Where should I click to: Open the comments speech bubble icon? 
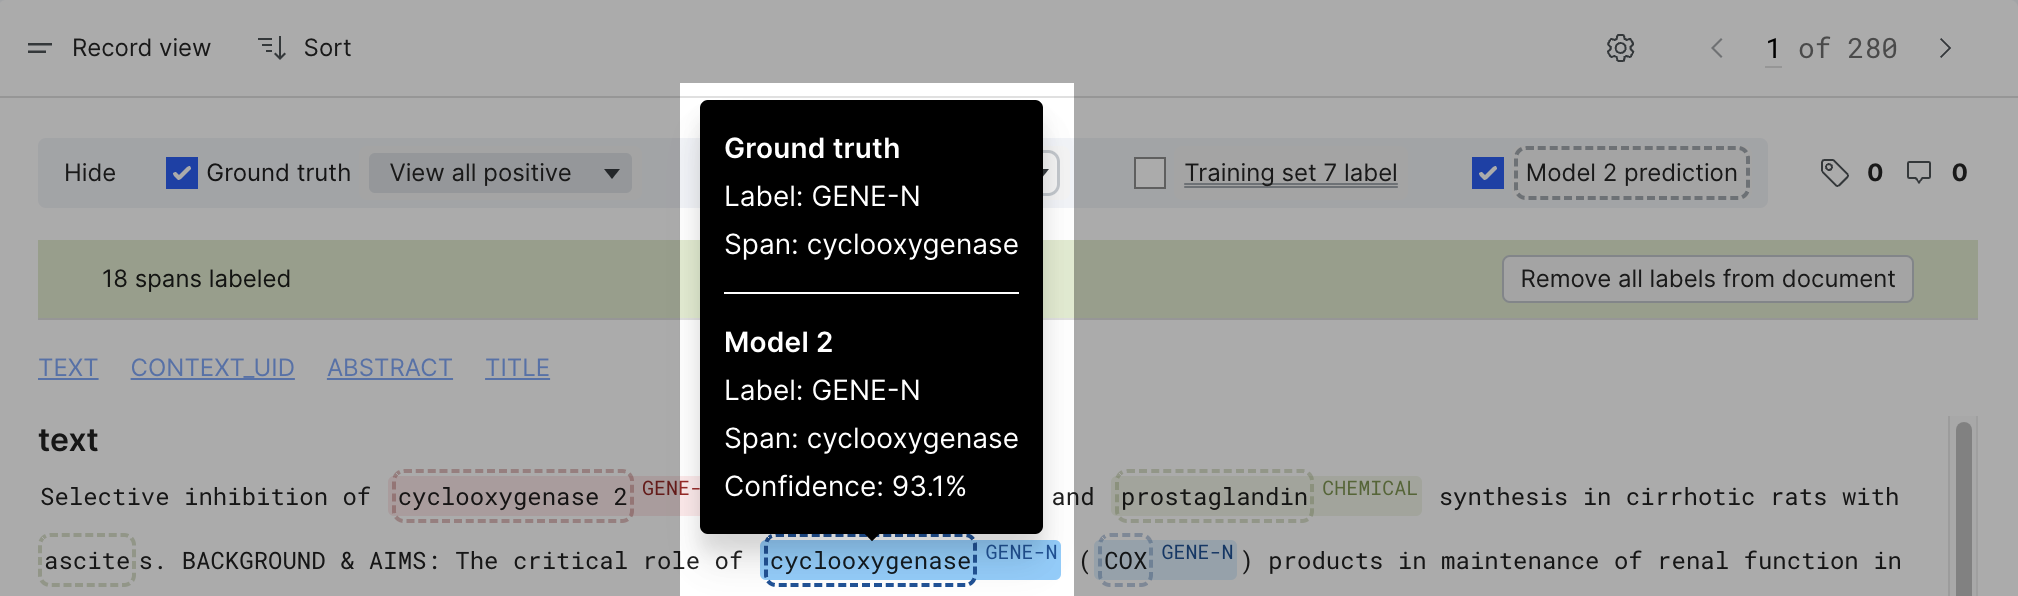pyautogui.click(x=1918, y=173)
